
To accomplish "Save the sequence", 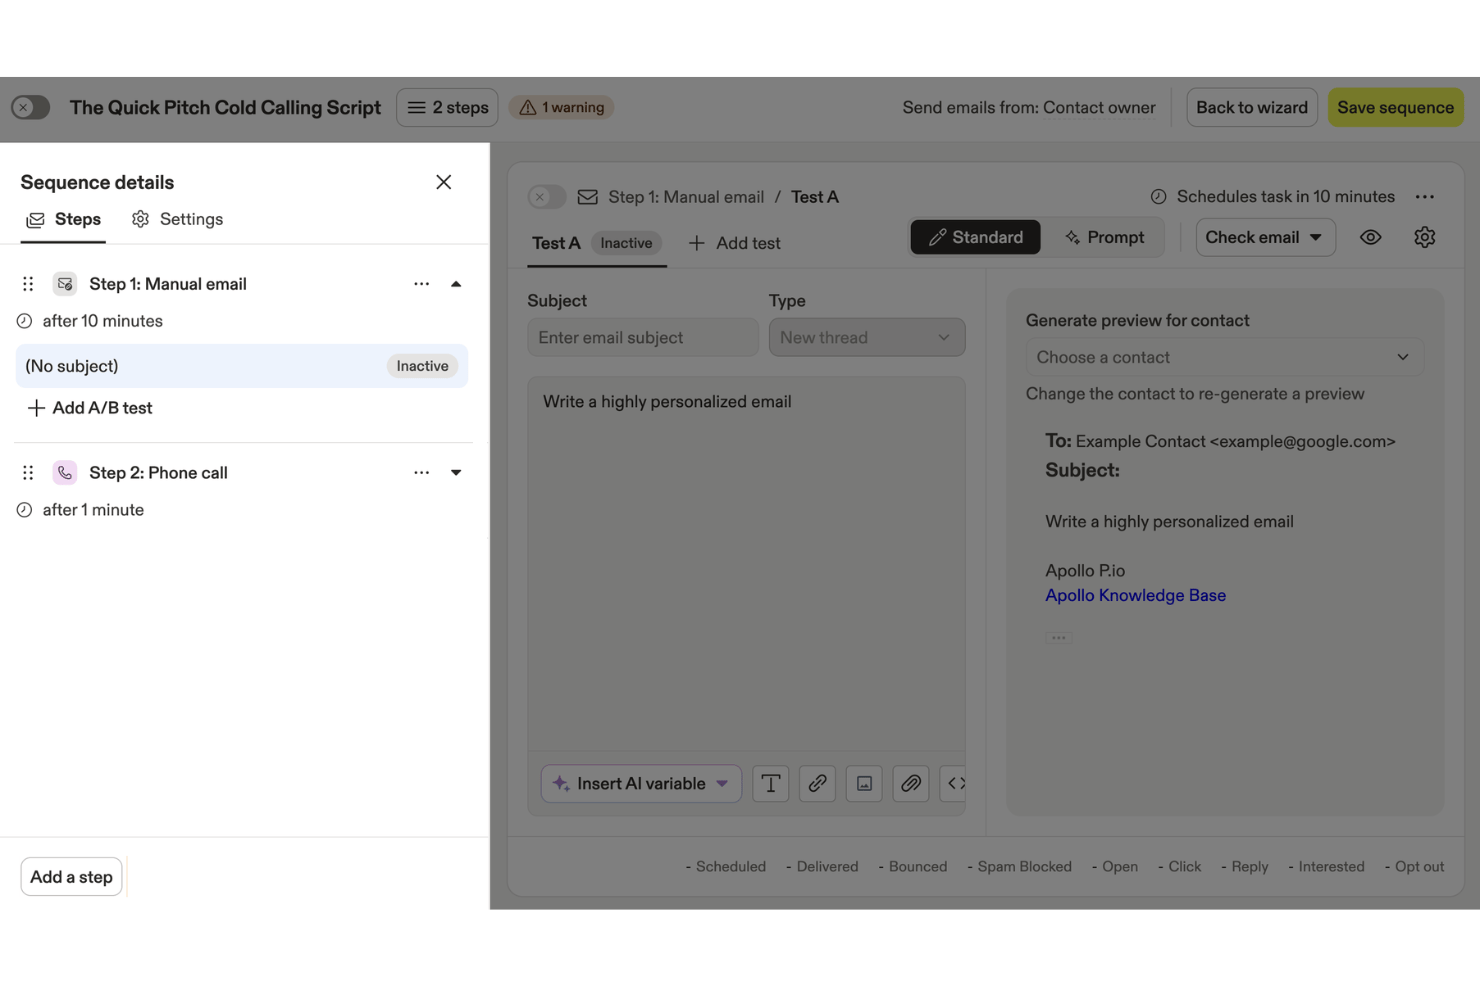I will click(x=1395, y=107).
